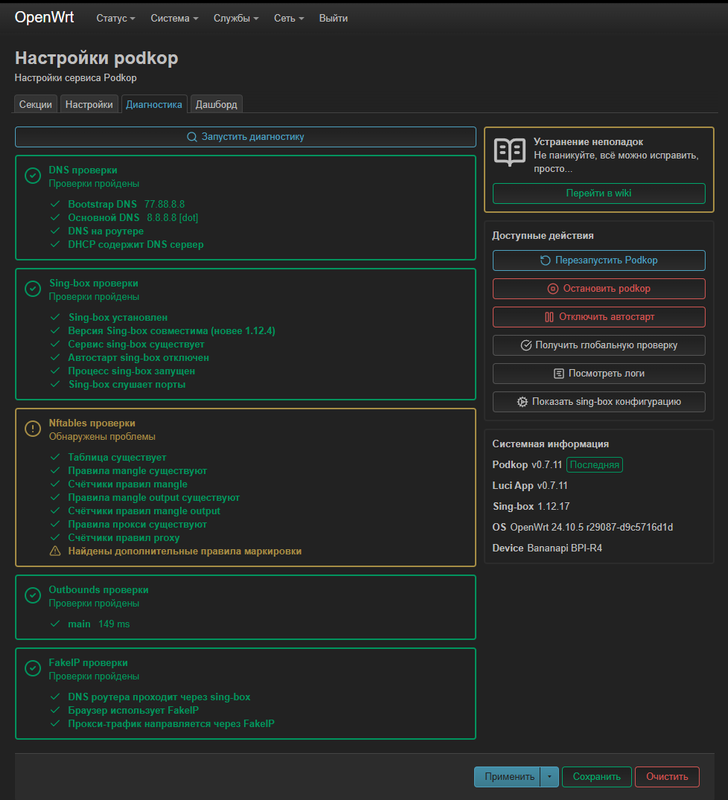Click the checkmark beside Правила прокси существуют
728x800 pixels.
coord(55,524)
